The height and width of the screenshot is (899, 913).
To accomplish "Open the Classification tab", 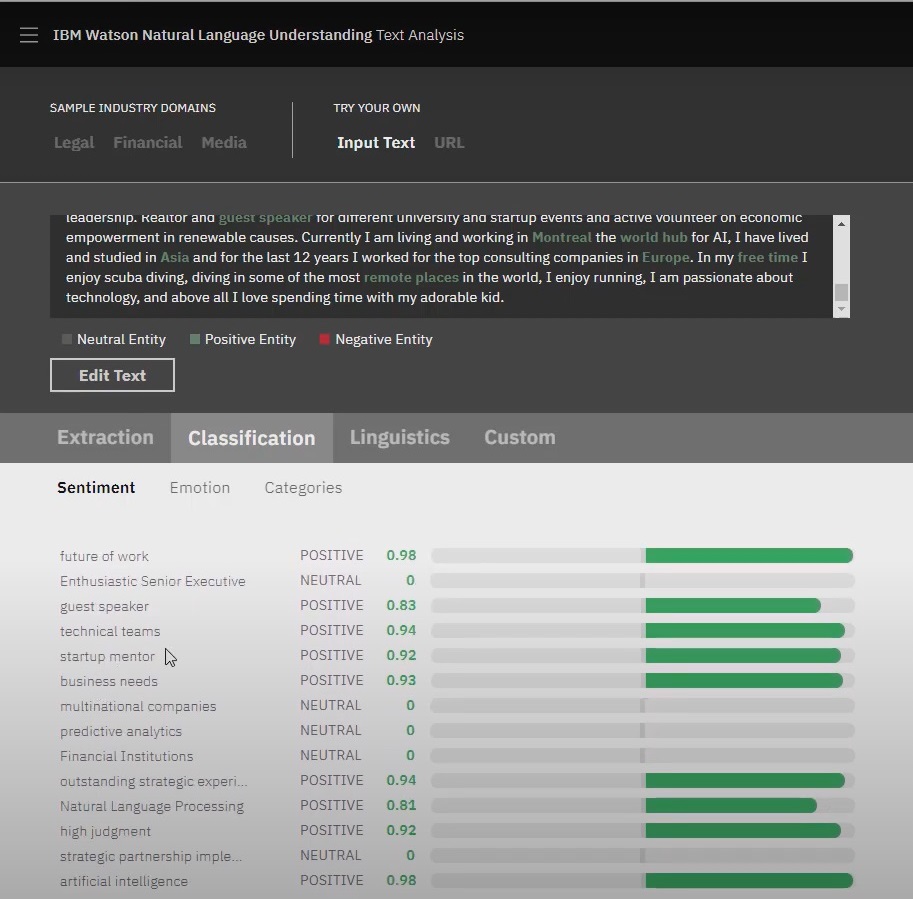I will 252,438.
